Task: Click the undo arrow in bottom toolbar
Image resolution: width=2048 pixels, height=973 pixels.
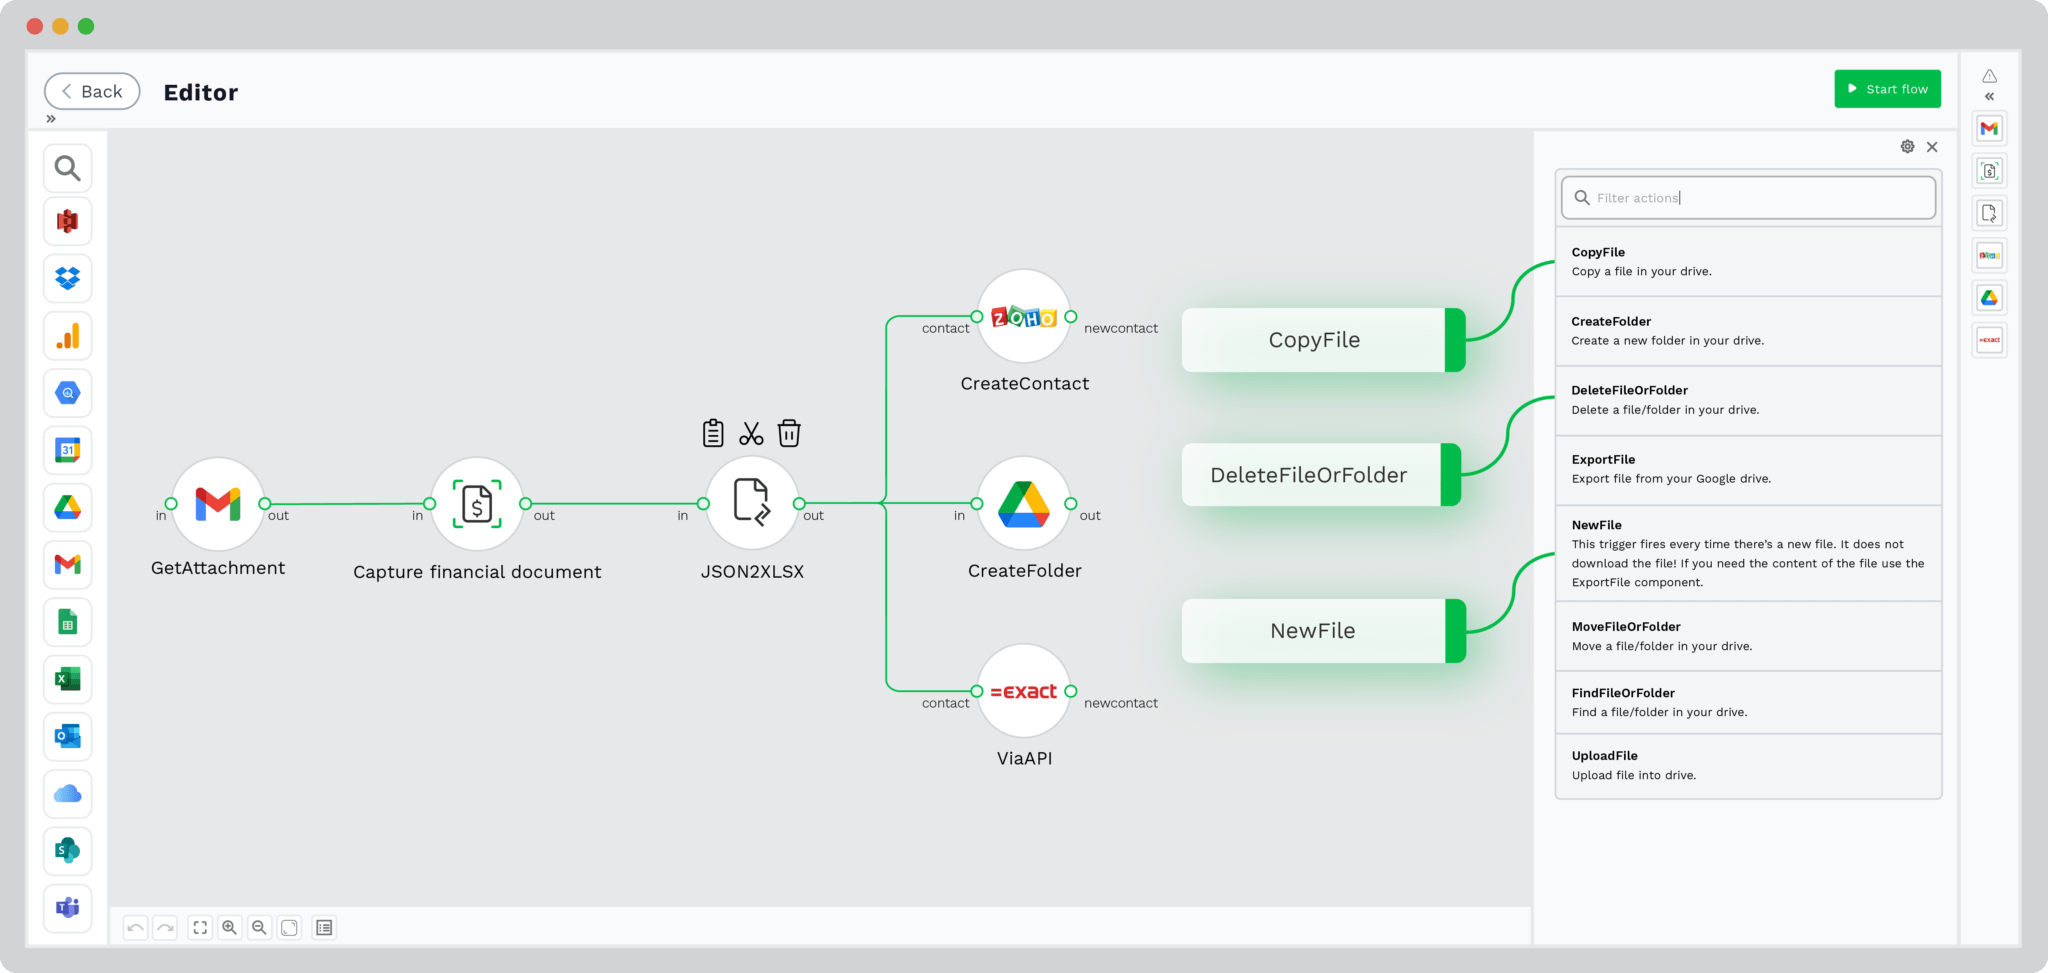Action: pos(135,927)
